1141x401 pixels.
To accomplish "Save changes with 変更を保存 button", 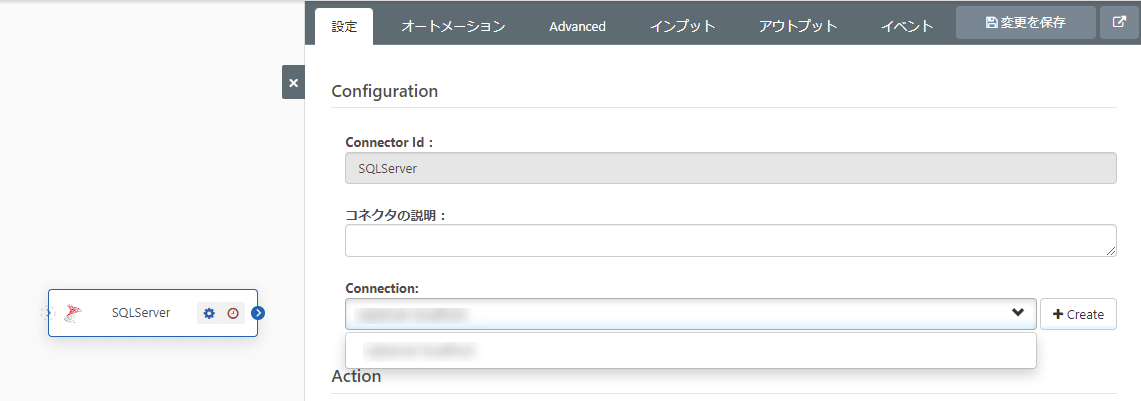I will tap(1025, 23).
